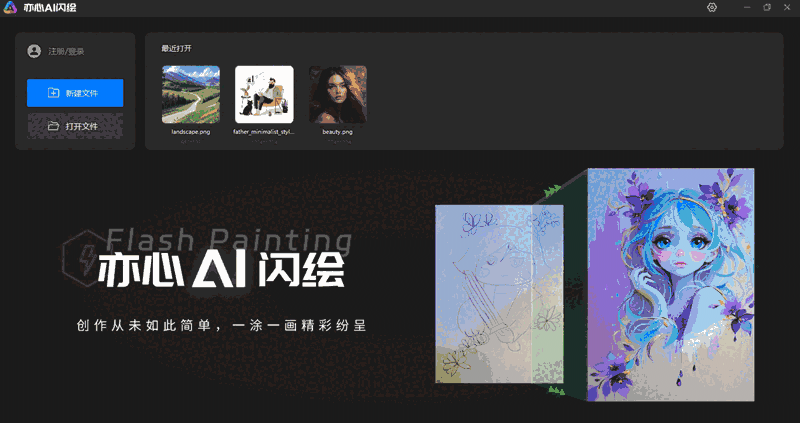Open the landscape.png thumbnail
The width and height of the screenshot is (800, 423).
click(x=191, y=94)
